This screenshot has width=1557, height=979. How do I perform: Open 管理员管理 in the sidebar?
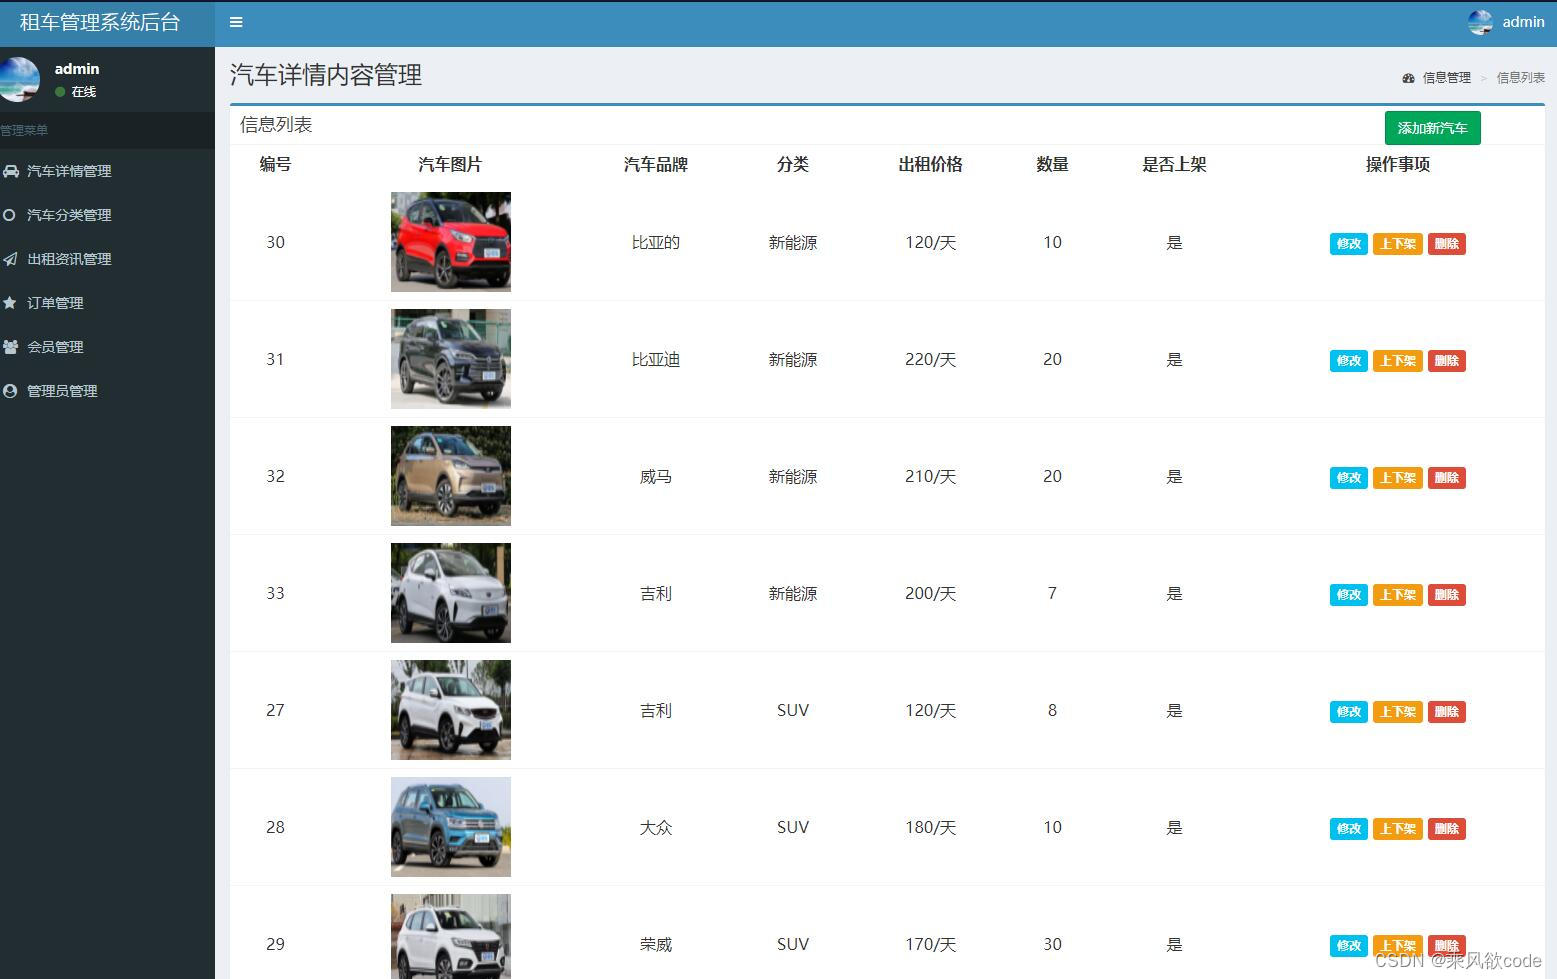pyautogui.click(x=107, y=391)
